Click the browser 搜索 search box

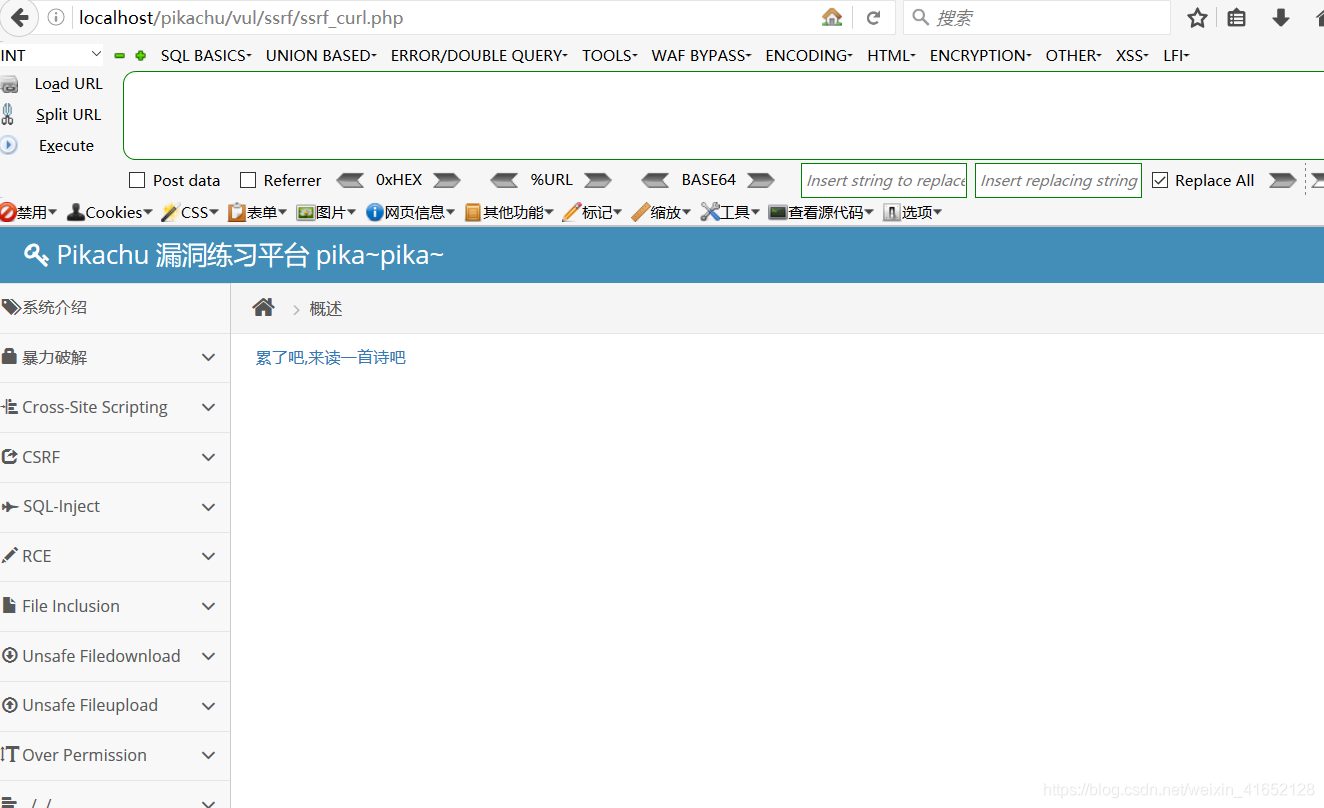click(x=1037, y=18)
